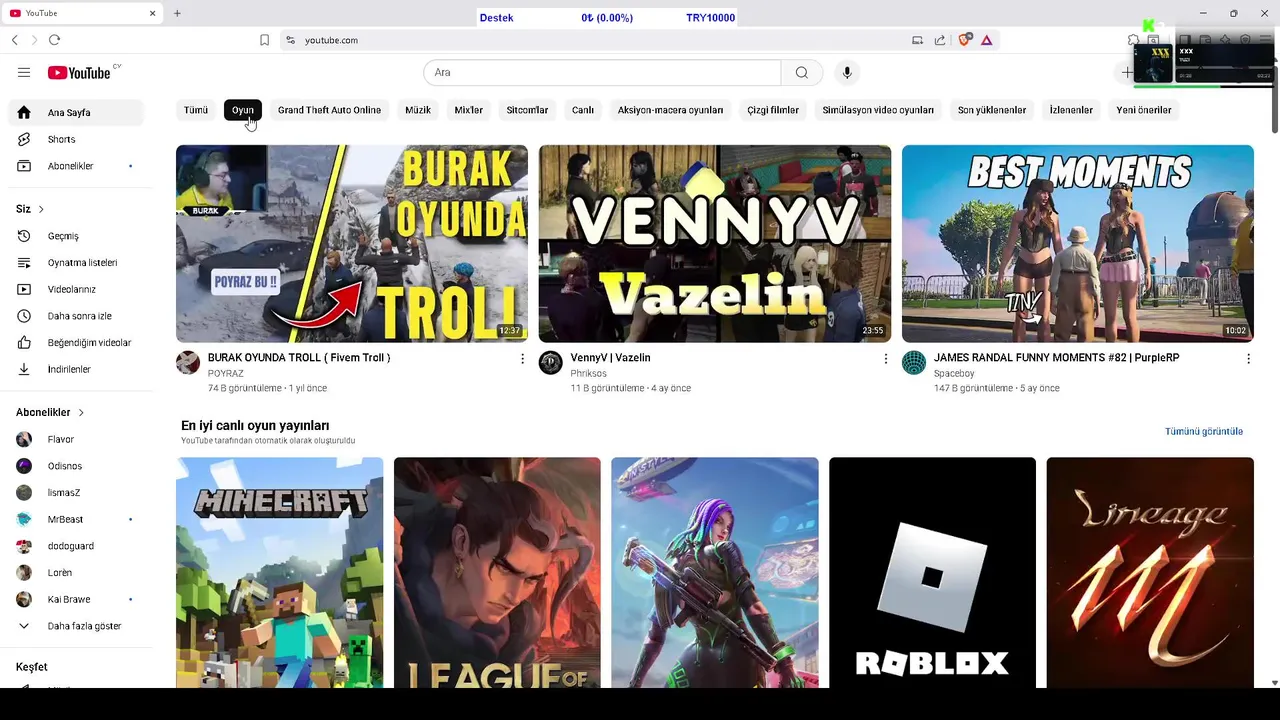
Task: Open dodoguard channel subscription
Action: [x=77, y=546]
